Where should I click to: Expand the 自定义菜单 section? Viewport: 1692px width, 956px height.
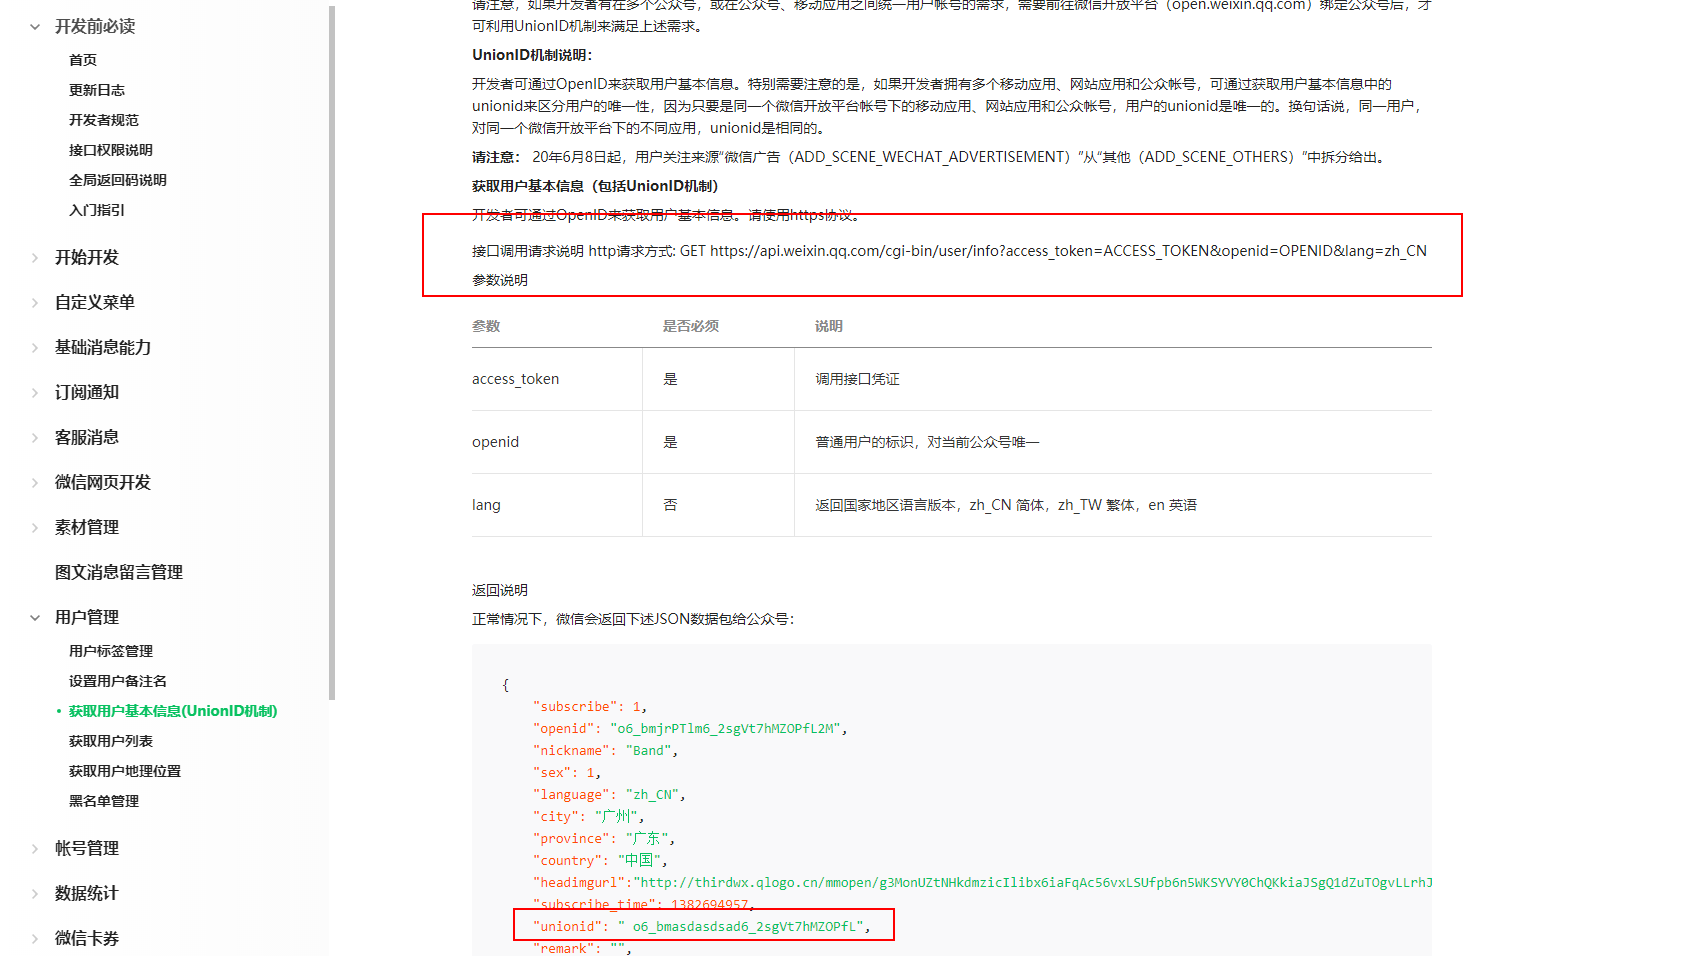(95, 302)
